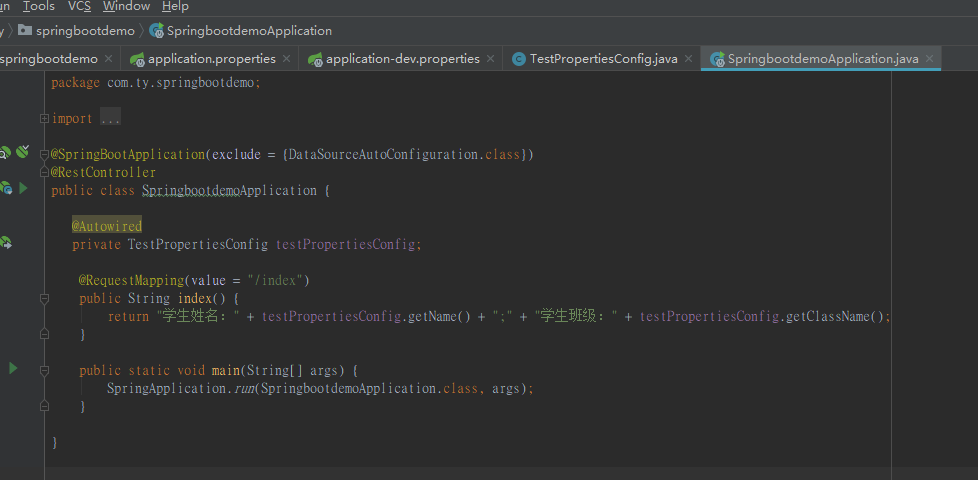This screenshot has height=480, width=978.
Task: Switch to TestPropertiesConfig.java tab
Action: coord(603,59)
